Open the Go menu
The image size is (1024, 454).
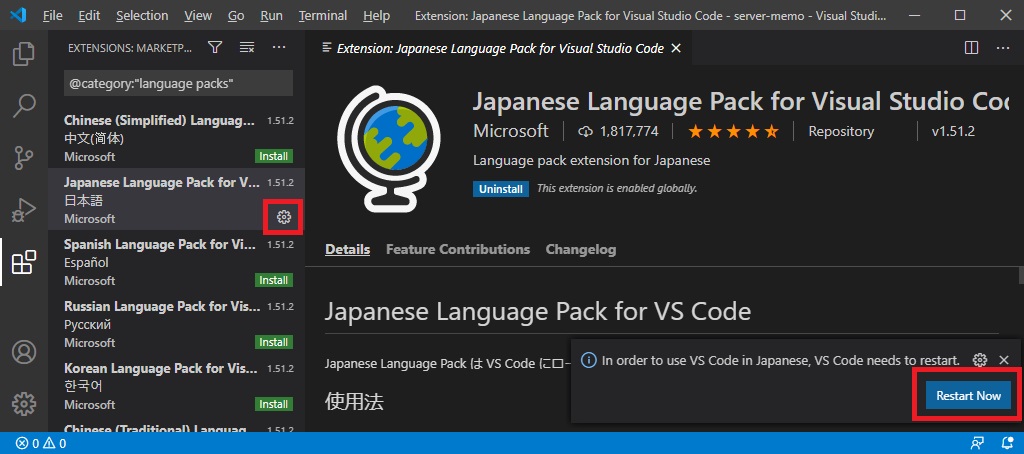click(236, 15)
